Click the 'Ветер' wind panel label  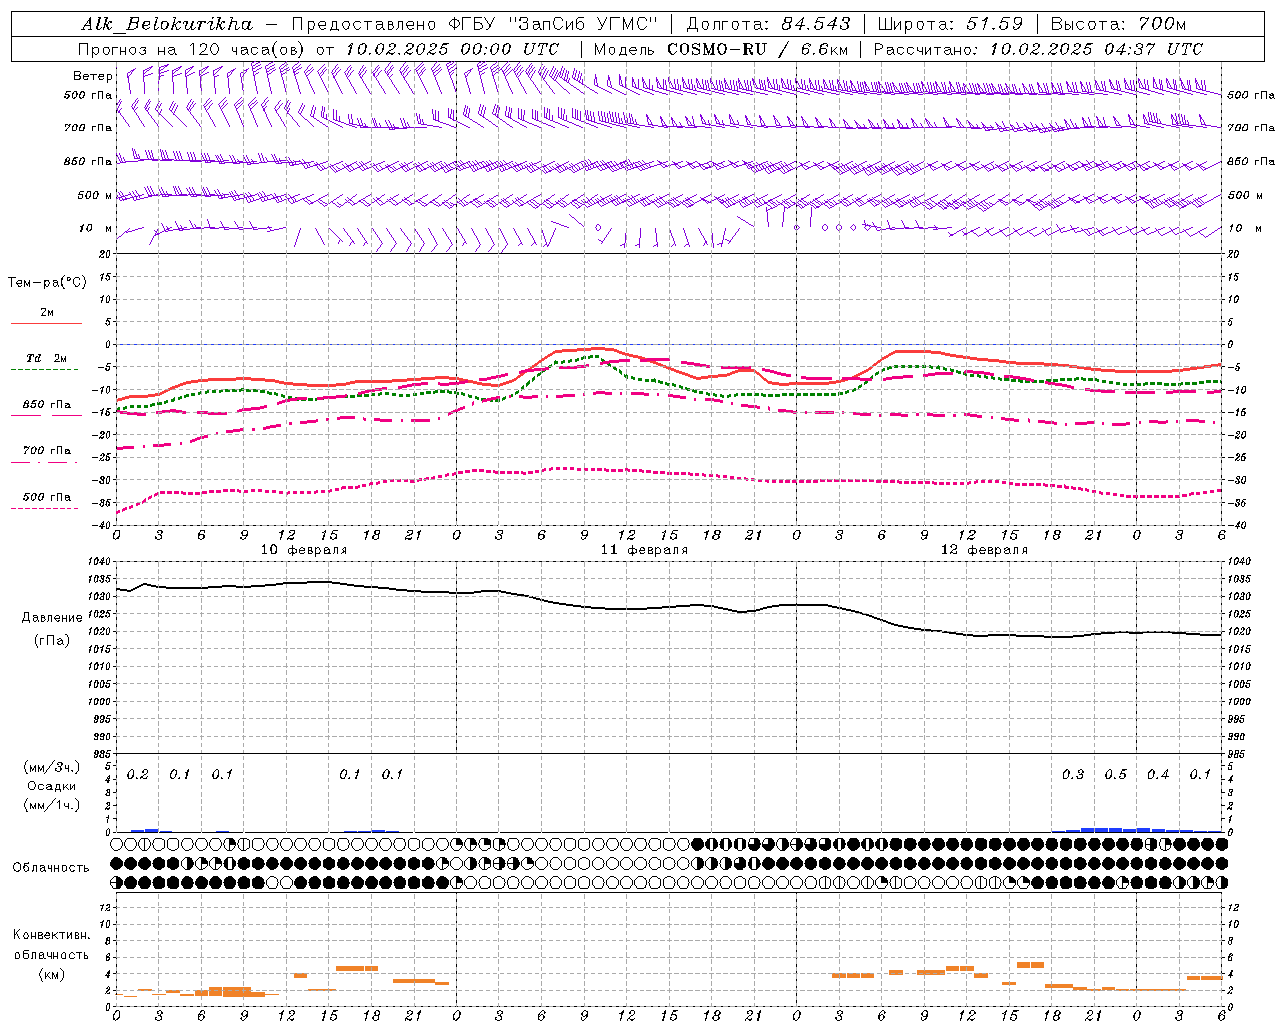[93, 76]
